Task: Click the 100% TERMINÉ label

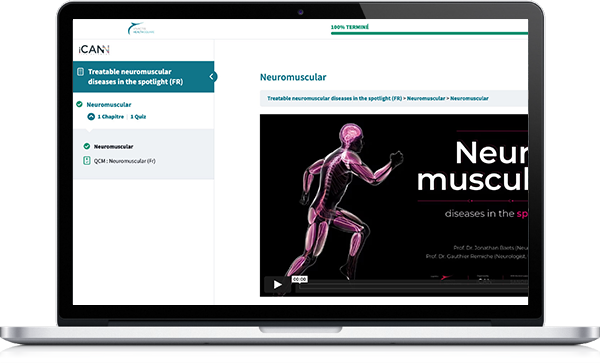Action: pyautogui.click(x=350, y=27)
